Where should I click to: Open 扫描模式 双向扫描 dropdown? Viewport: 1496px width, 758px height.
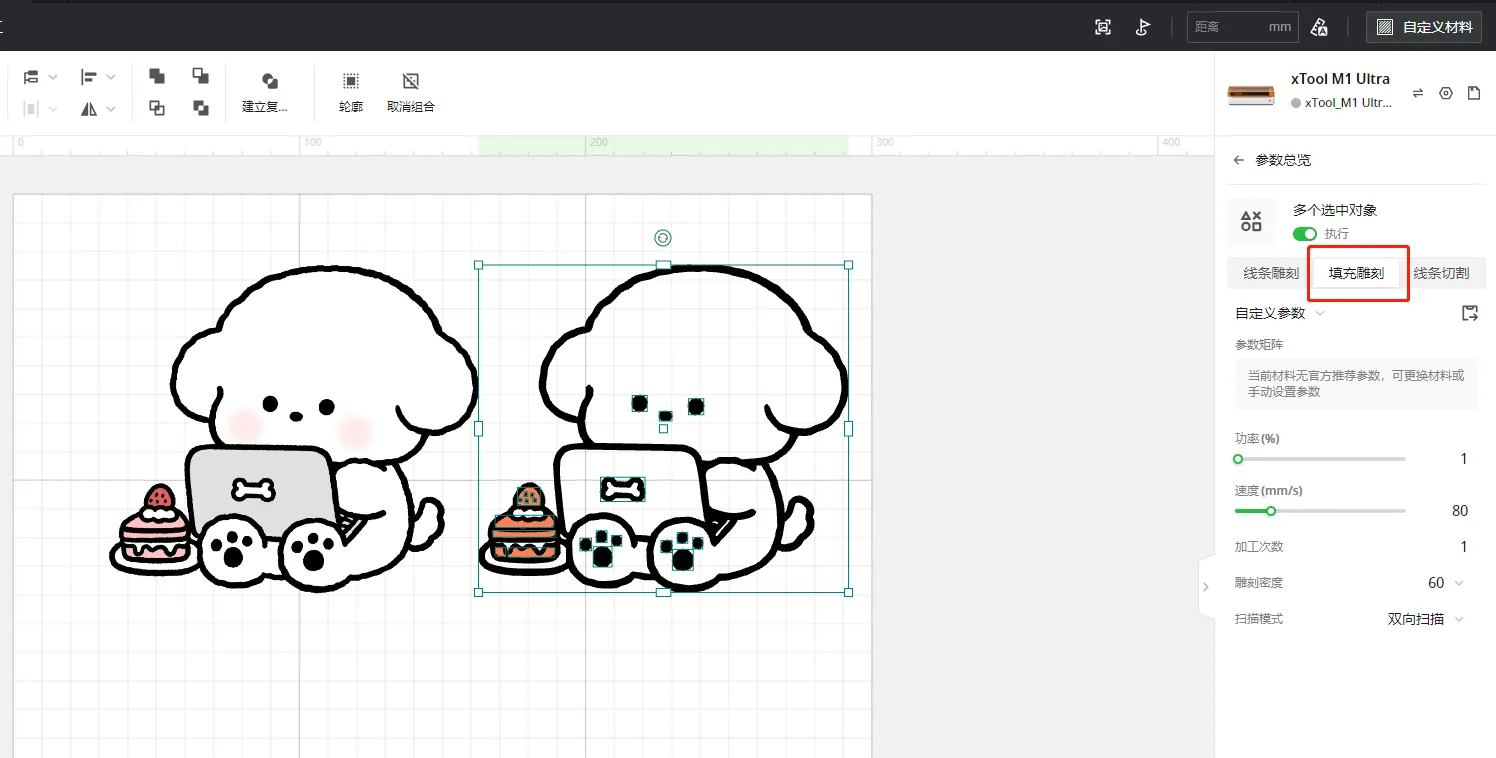[1426, 619]
